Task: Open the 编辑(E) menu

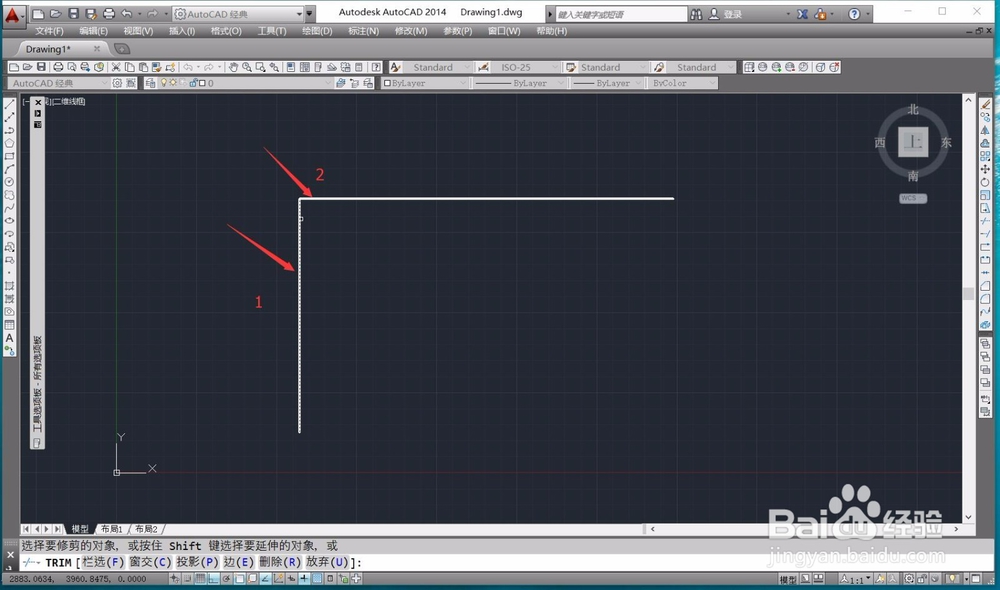Action: click(93, 31)
